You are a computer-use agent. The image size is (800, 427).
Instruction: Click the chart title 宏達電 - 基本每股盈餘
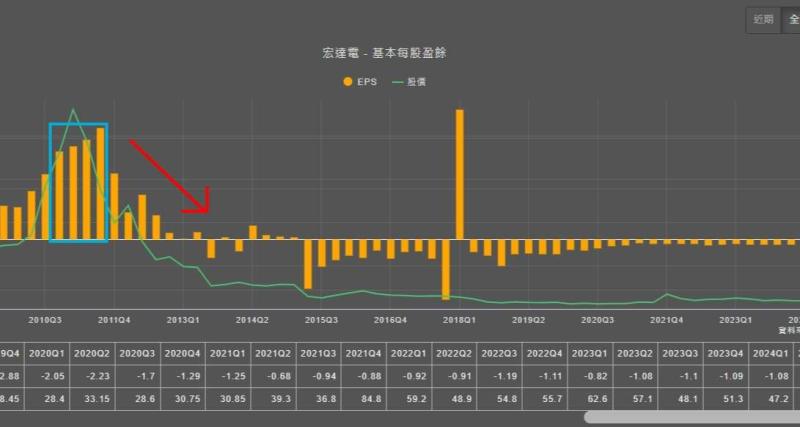[x=384, y=53]
